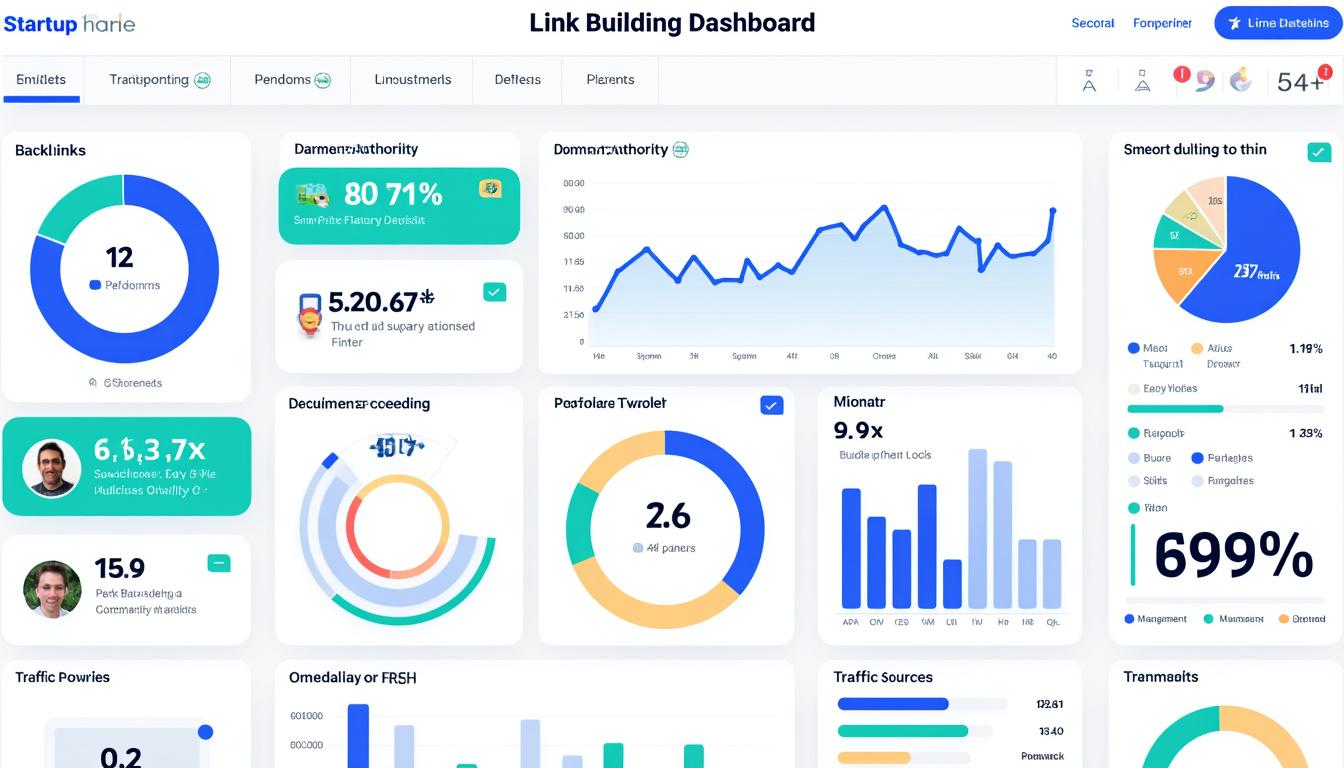Switch to the Emitlets tab
This screenshot has width=1344, height=768.
click(x=40, y=79)
